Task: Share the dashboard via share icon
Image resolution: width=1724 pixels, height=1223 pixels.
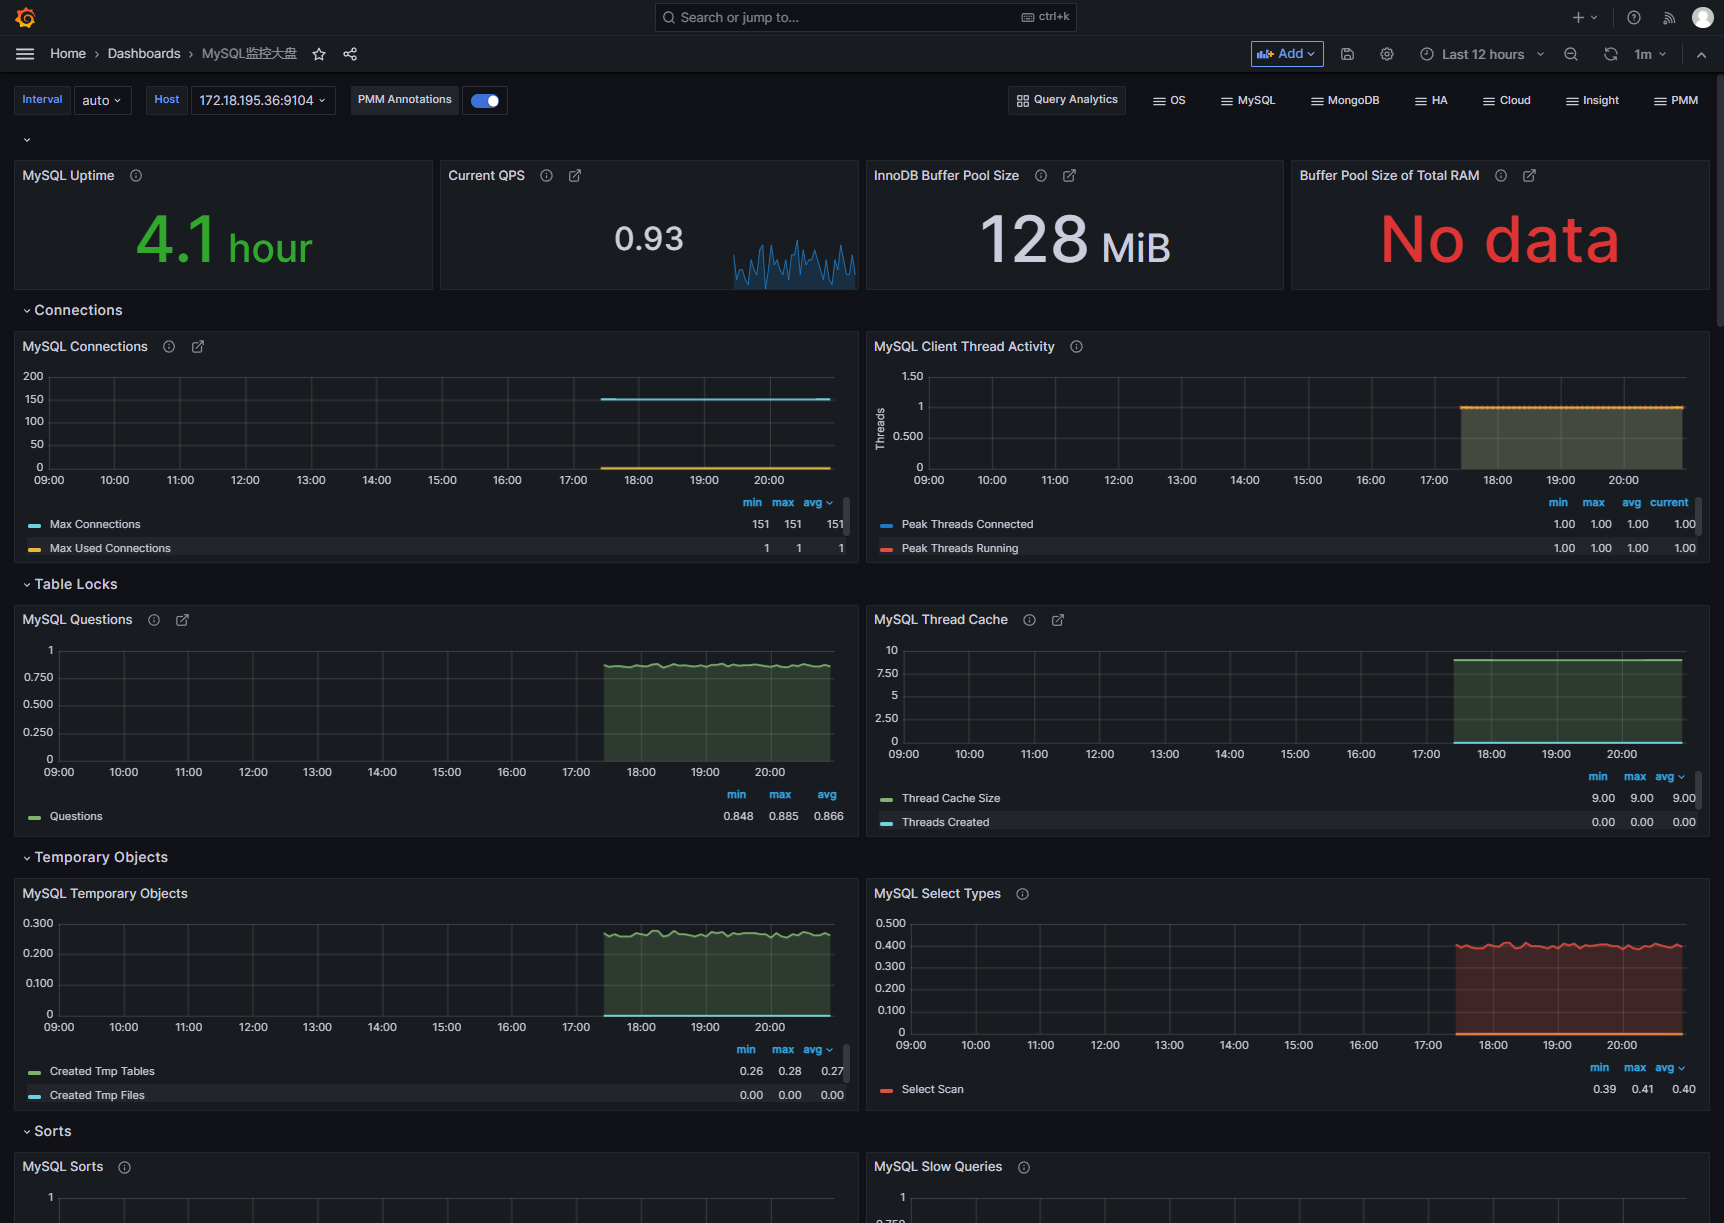Action: 350,54
